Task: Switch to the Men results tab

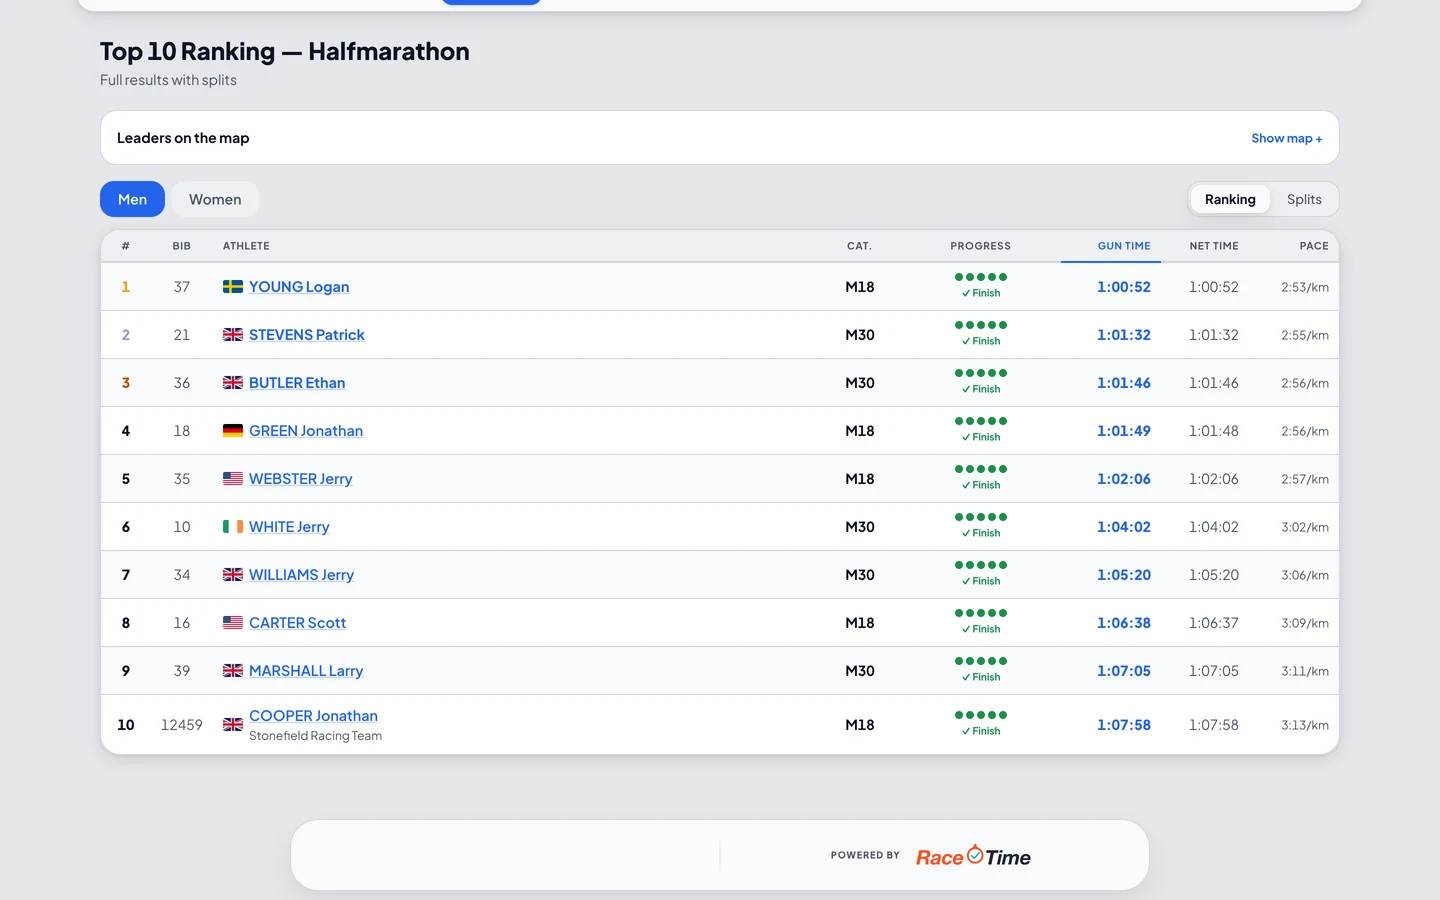Action: [x=132, y=199]
